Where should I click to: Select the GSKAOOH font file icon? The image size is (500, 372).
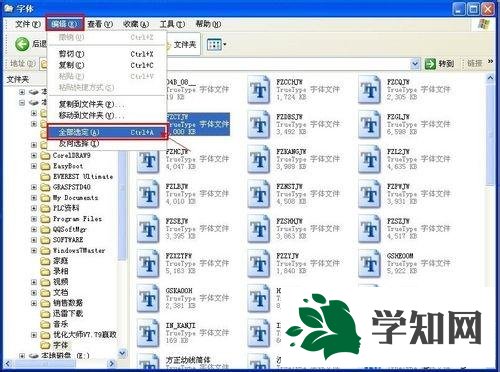[148, 298]
